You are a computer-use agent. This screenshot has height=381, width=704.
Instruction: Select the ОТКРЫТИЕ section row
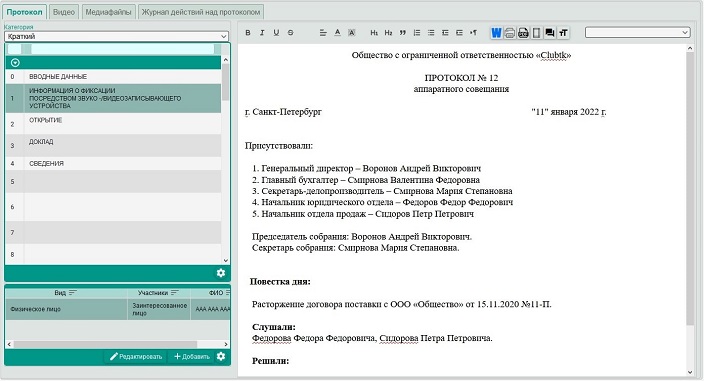[x=113, y=124]
